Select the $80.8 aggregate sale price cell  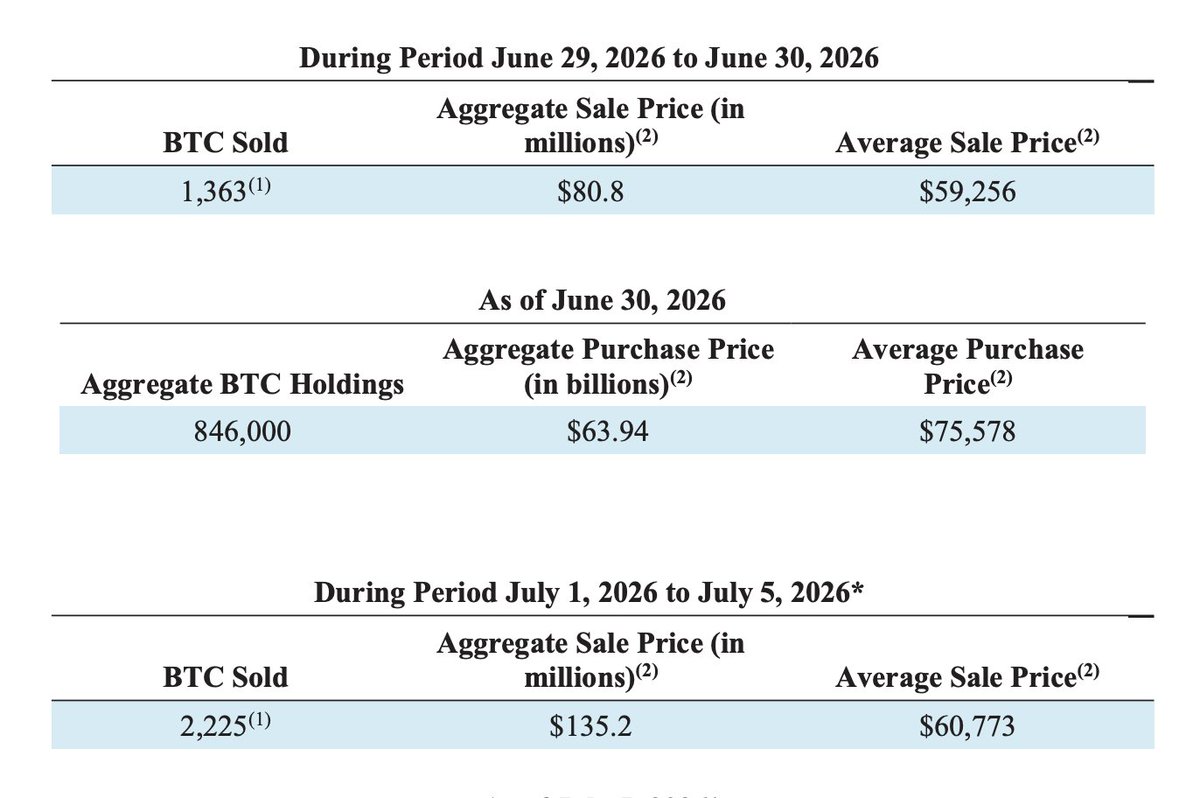point(591,191)
